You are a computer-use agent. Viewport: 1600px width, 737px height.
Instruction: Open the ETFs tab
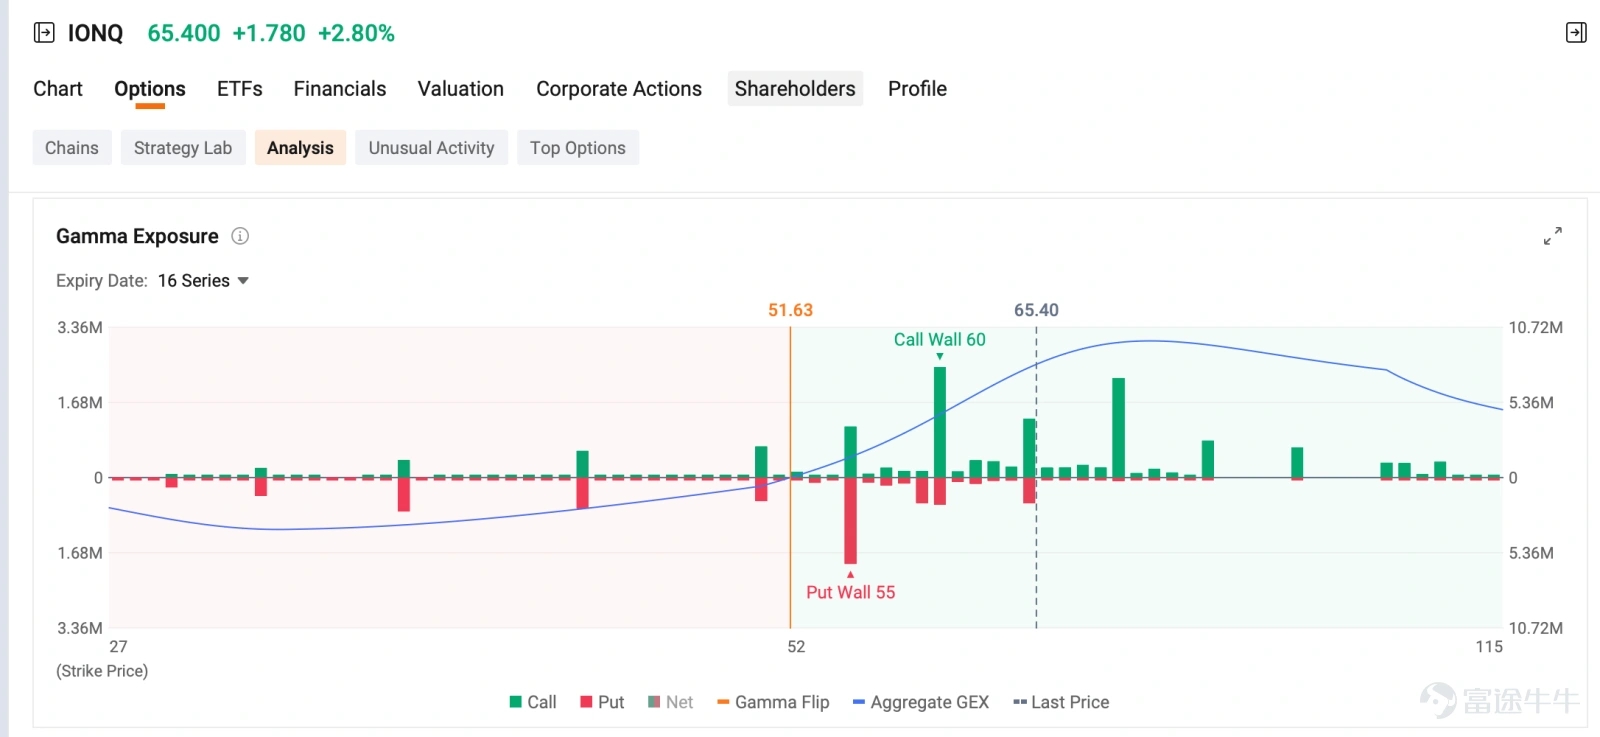pos(240,89)
